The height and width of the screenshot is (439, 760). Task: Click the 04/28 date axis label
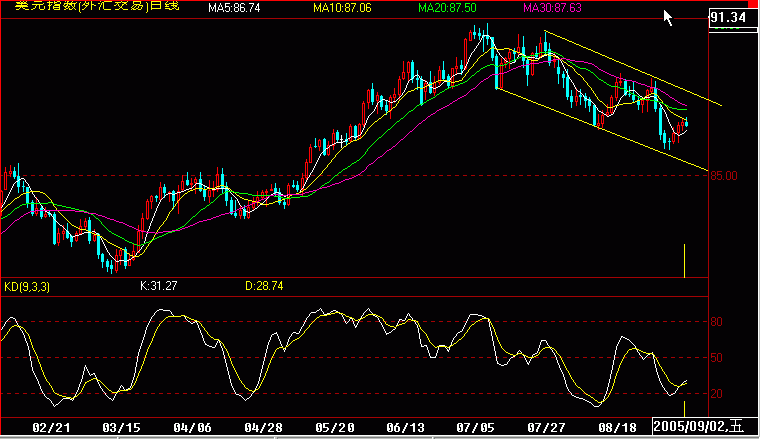(x=263, y=428)
